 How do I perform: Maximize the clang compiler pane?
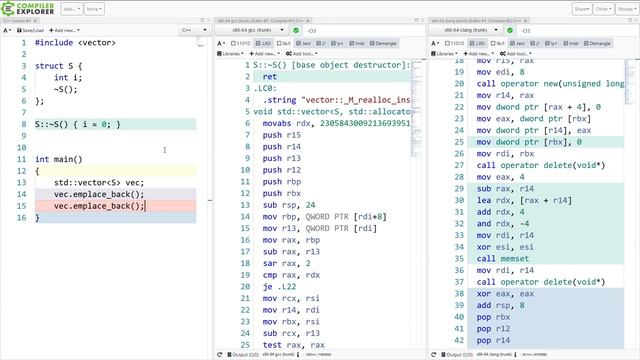point(630,20)
